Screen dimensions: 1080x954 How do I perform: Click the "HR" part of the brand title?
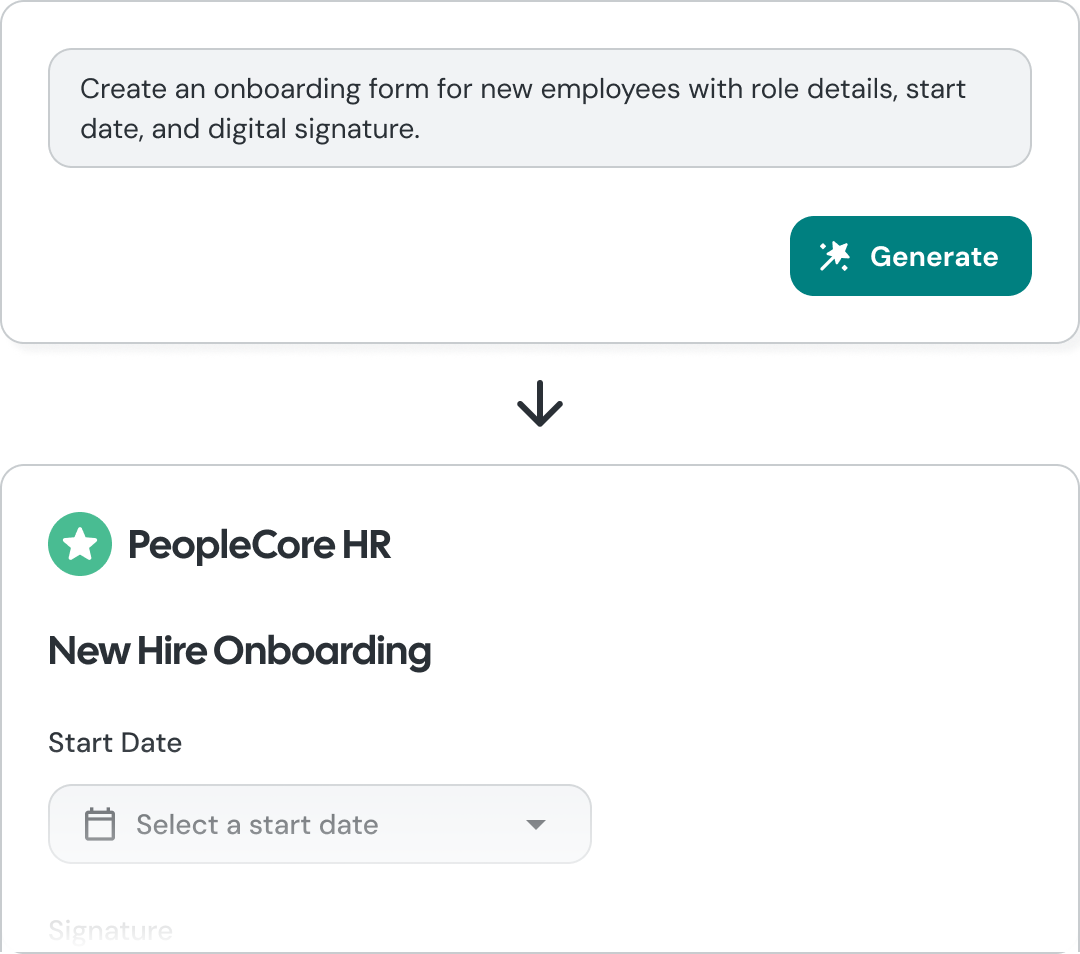(x=366, y=545)
